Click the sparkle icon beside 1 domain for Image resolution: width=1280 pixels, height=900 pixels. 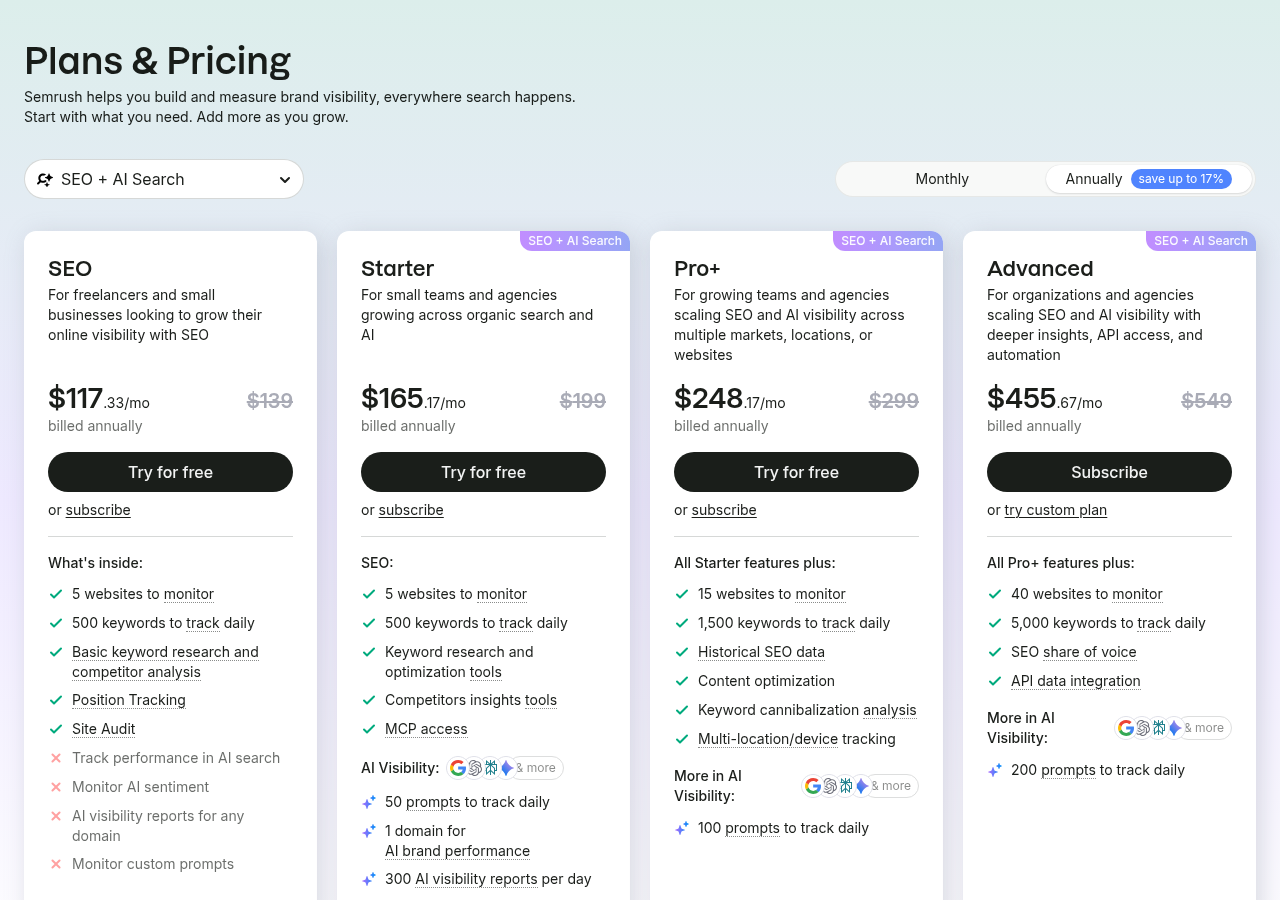(x=369, y=831)
